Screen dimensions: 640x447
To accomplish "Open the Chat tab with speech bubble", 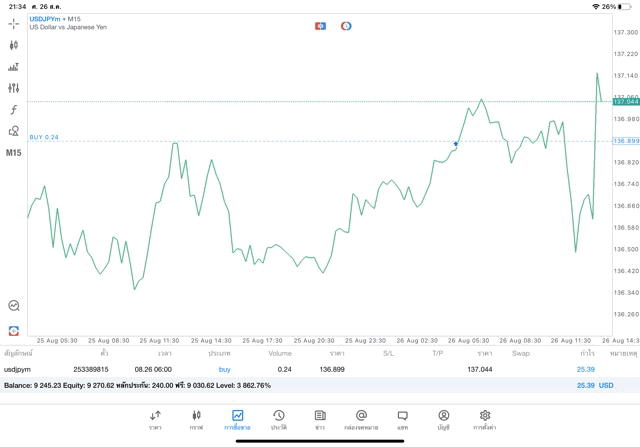I will tap(402, 420).
